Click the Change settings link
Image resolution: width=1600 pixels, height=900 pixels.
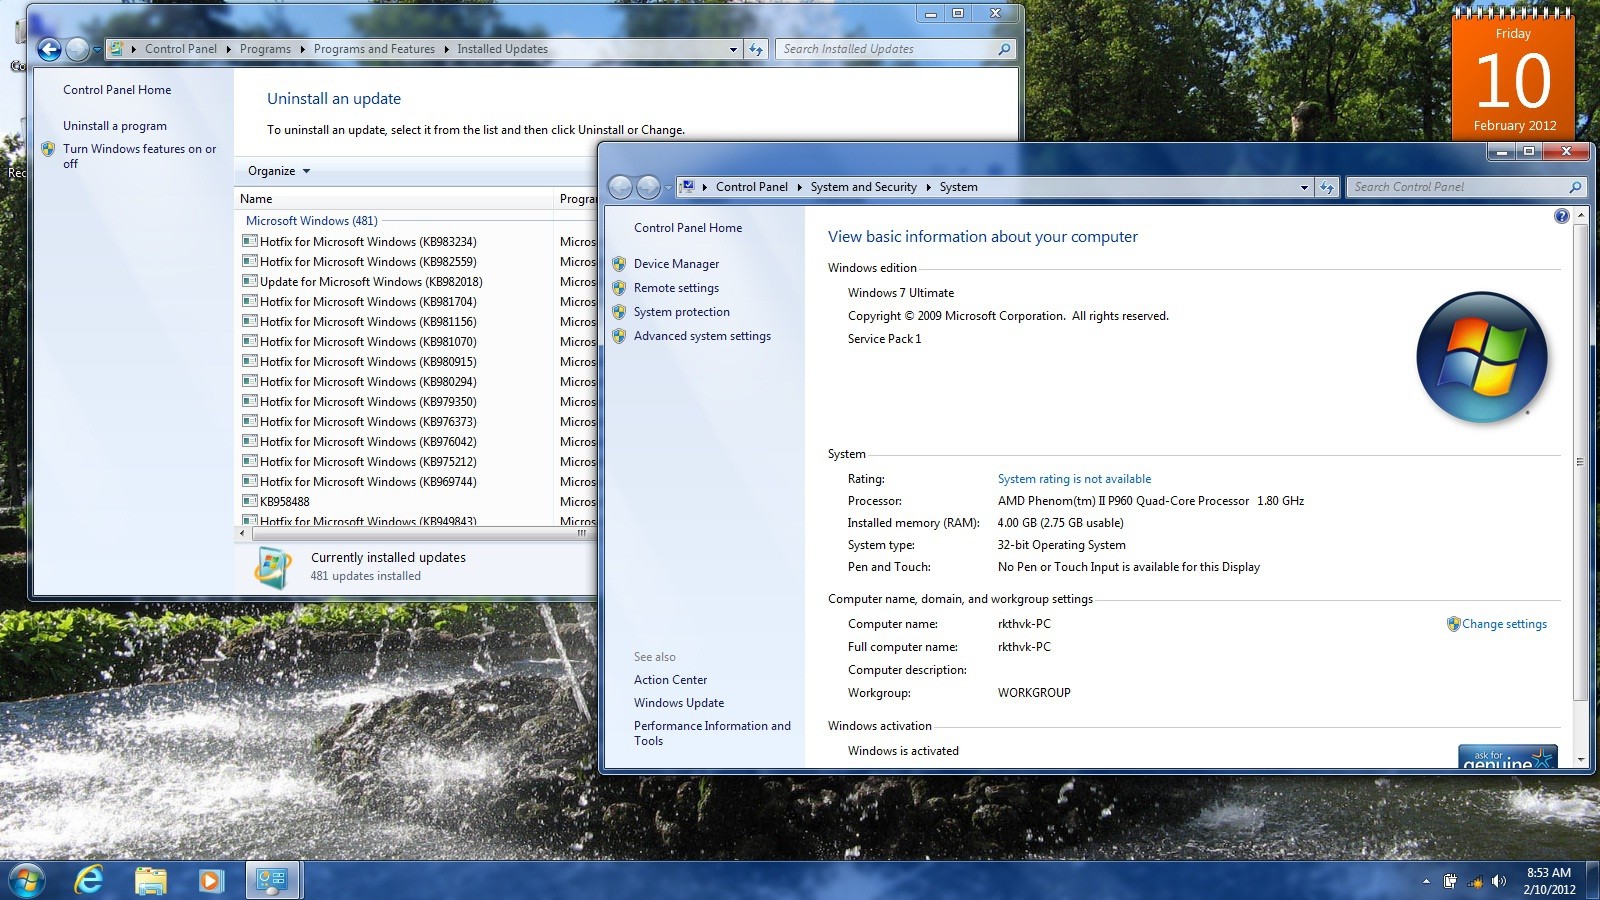tap(1504, 624)
